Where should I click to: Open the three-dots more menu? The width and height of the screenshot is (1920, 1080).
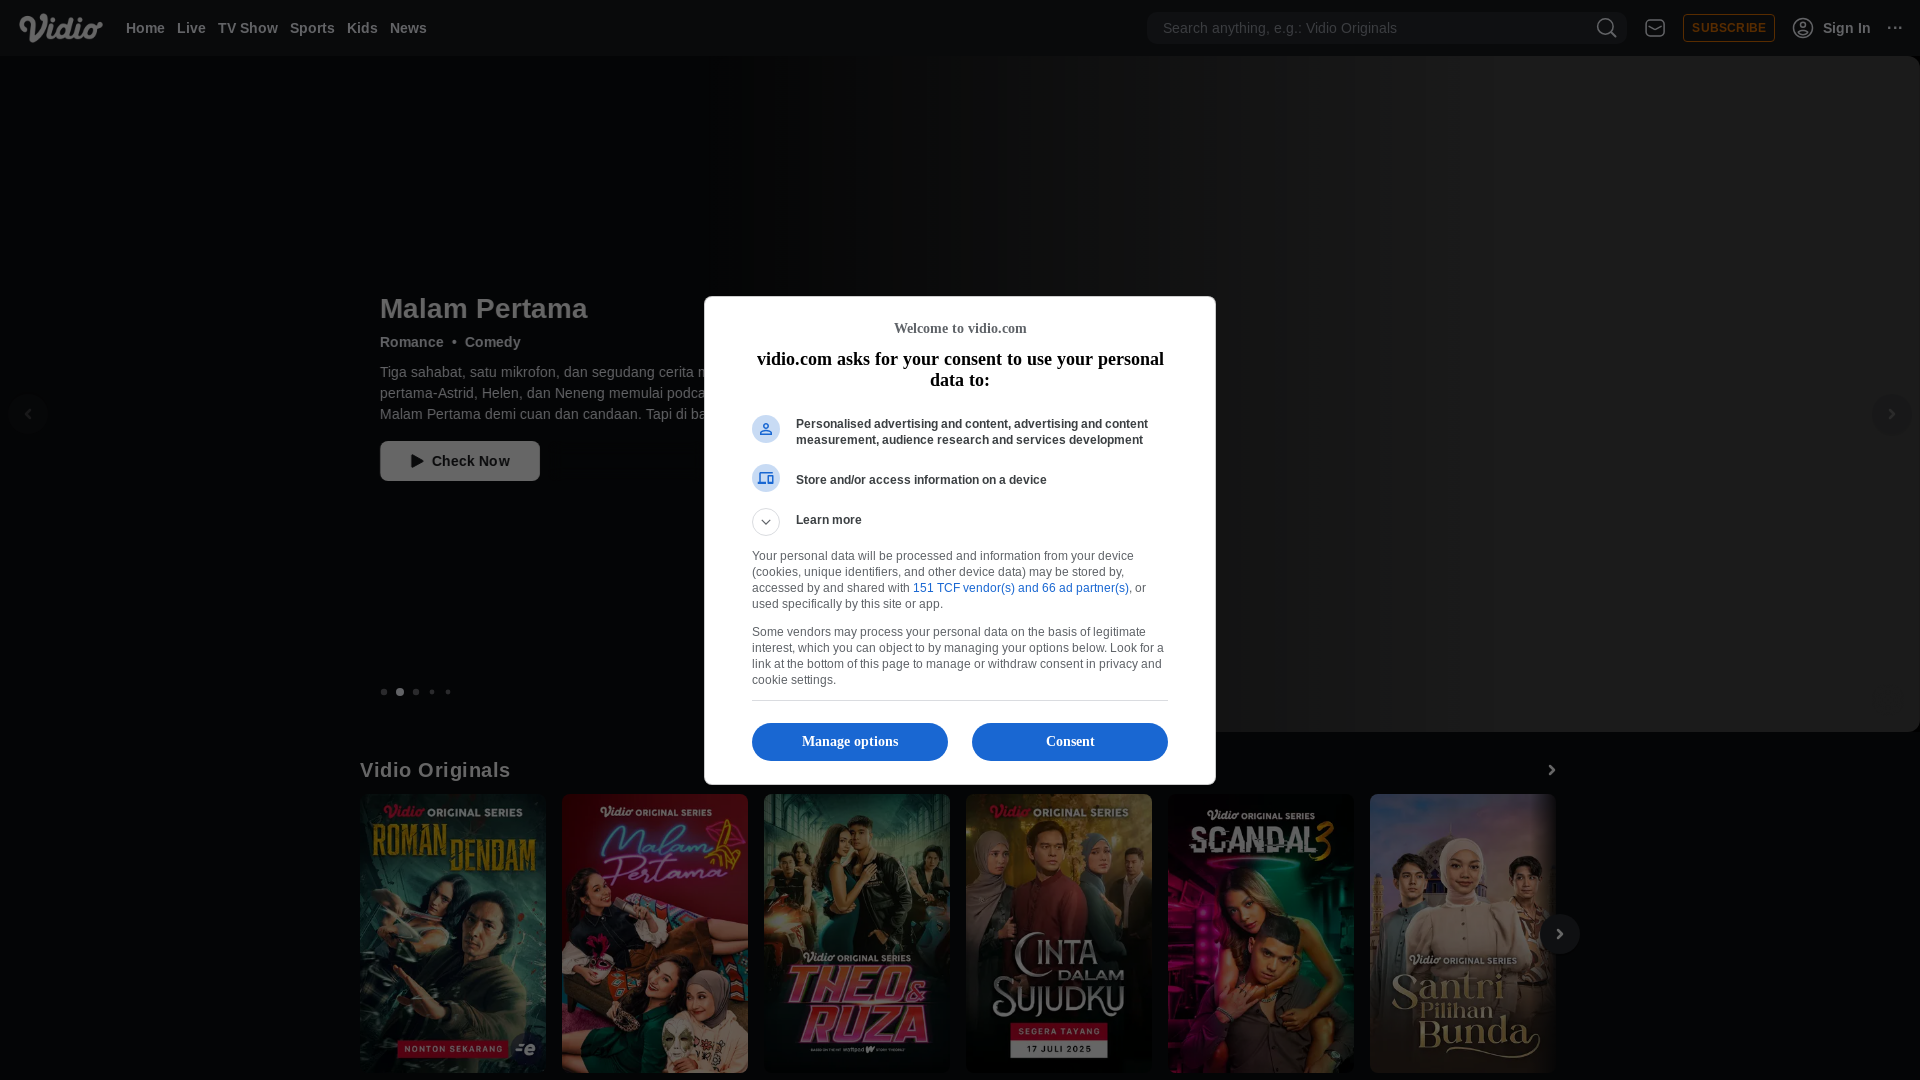[x=1895, y=28]
